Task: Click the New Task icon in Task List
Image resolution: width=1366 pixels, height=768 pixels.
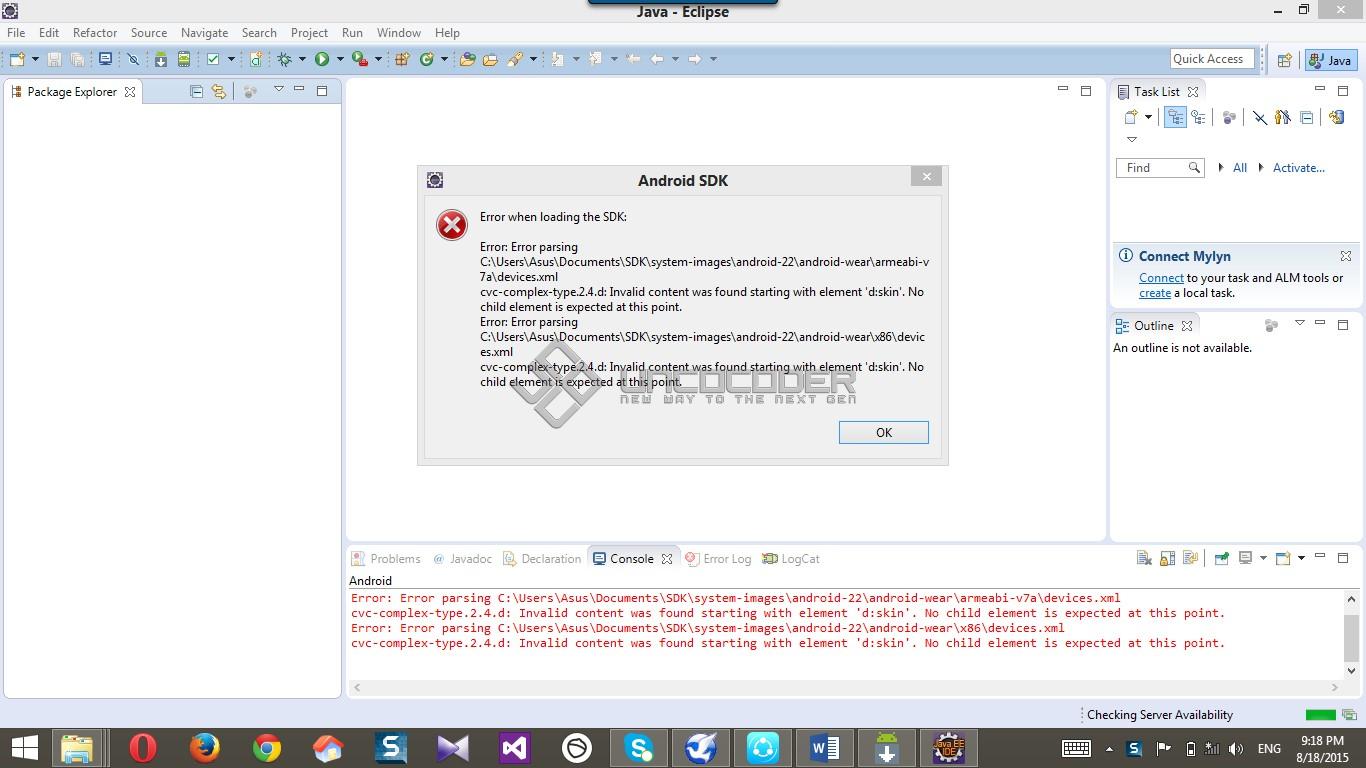Action: [x=1131, y=117]
